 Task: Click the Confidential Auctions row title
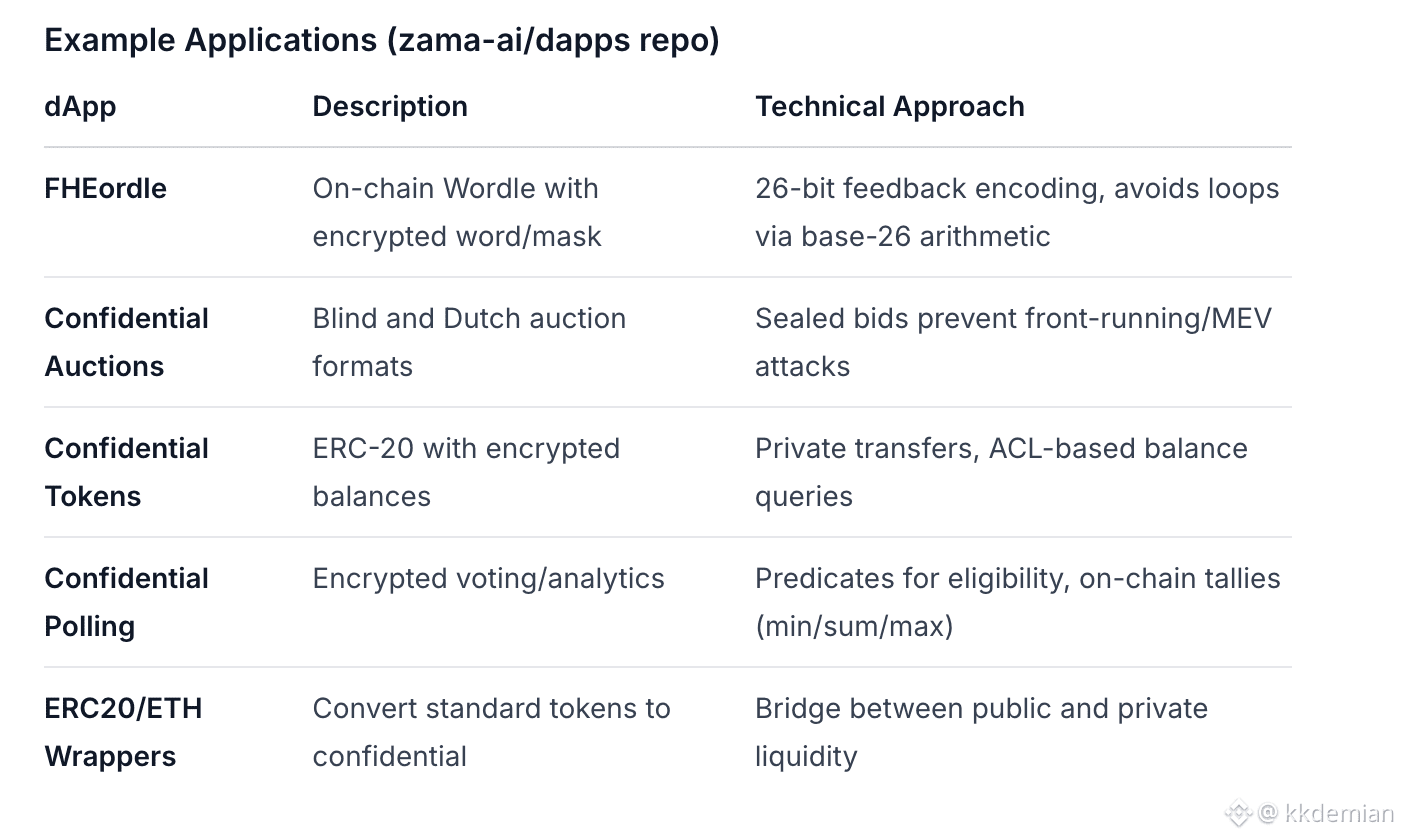[x=127, y=342]
